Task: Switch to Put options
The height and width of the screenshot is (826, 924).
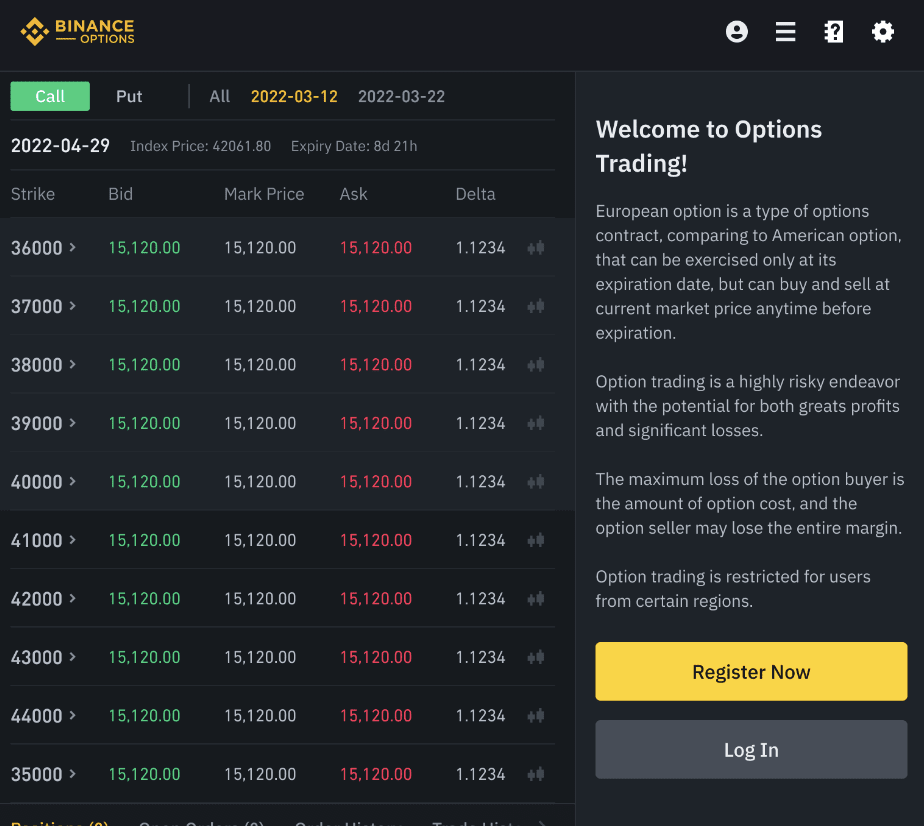Action: (129, 96)
